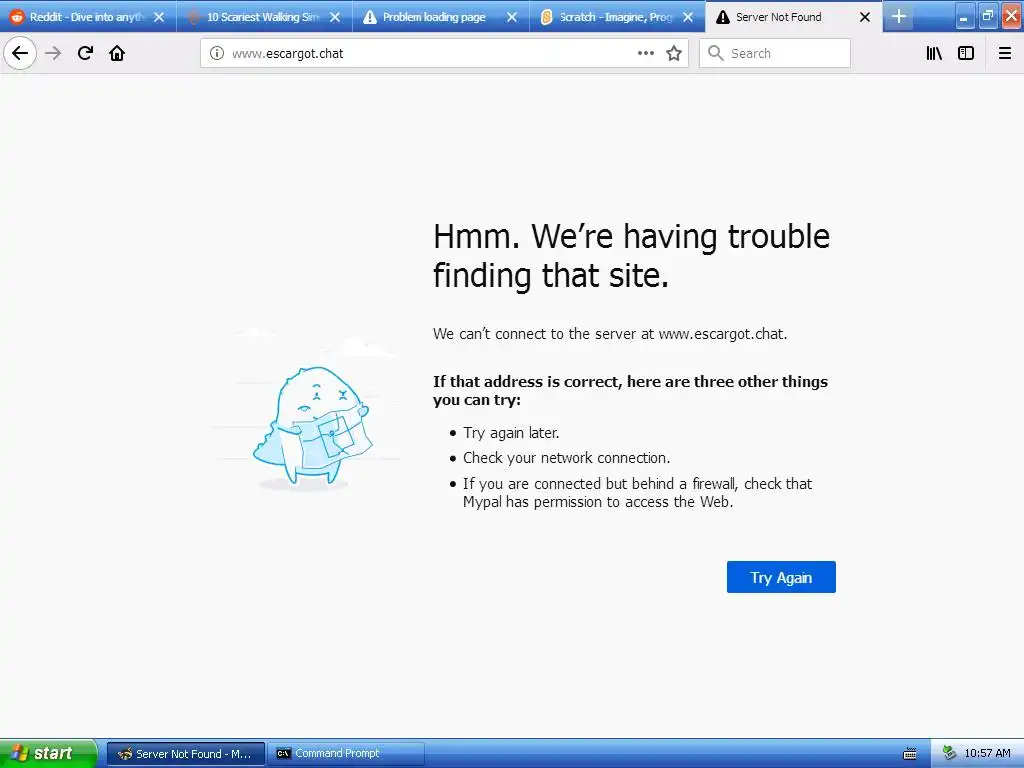Click the 'Hmm. We're having trouble' heading
The height and width of the screenshot is (768, 1024).
pos(632,255)
